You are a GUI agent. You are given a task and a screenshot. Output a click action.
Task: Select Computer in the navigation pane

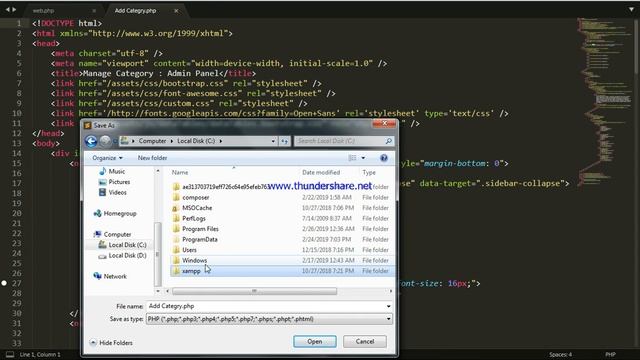pos(117,234)
